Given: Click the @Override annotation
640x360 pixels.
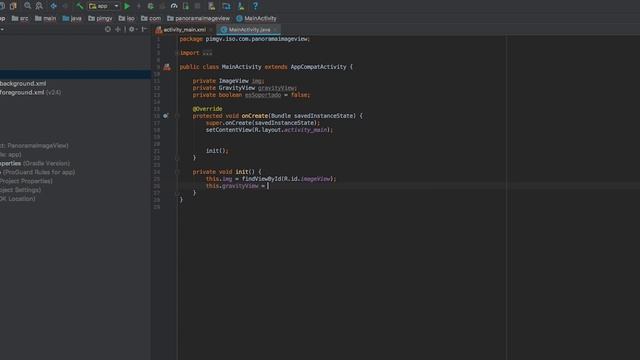Looking at the screenshot, I should click(207, 109).
